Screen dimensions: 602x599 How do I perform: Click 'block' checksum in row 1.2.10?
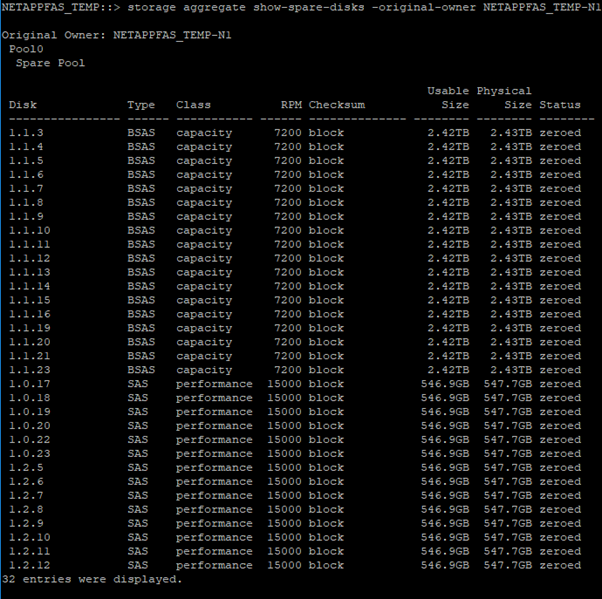[x=326, y=537]
